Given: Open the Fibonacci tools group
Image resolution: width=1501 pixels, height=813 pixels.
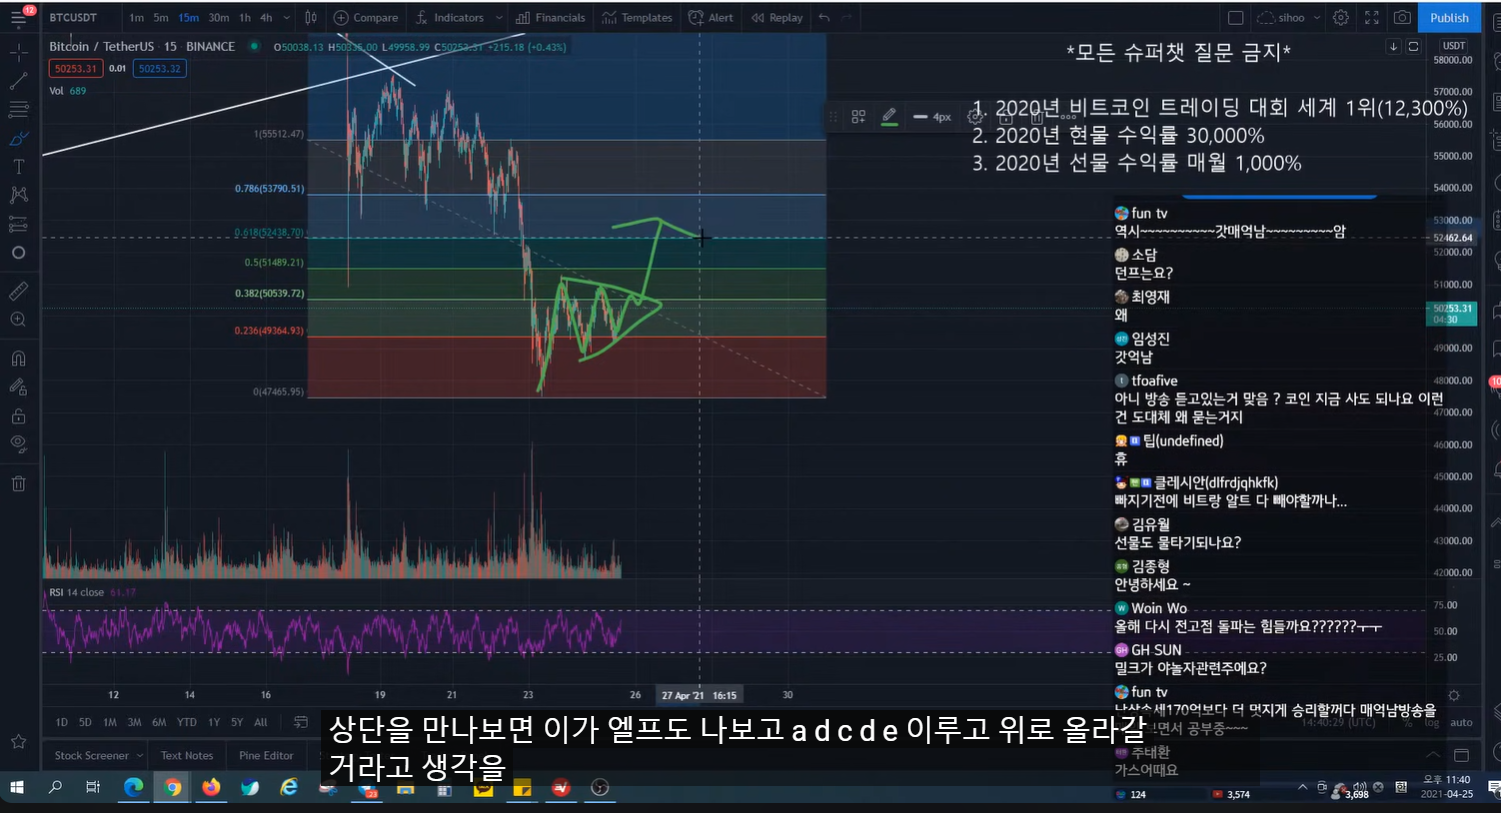Looking at the screenshot, I should [18, 109].
